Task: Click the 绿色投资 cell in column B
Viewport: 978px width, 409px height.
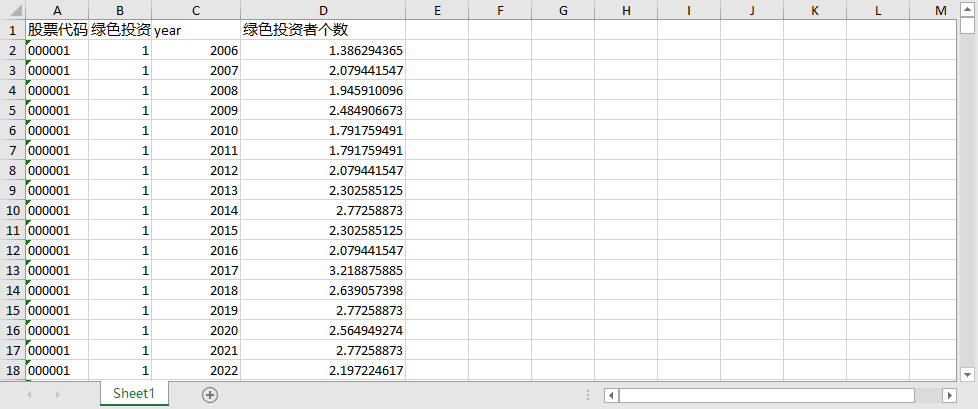Action: coord(120,30)
